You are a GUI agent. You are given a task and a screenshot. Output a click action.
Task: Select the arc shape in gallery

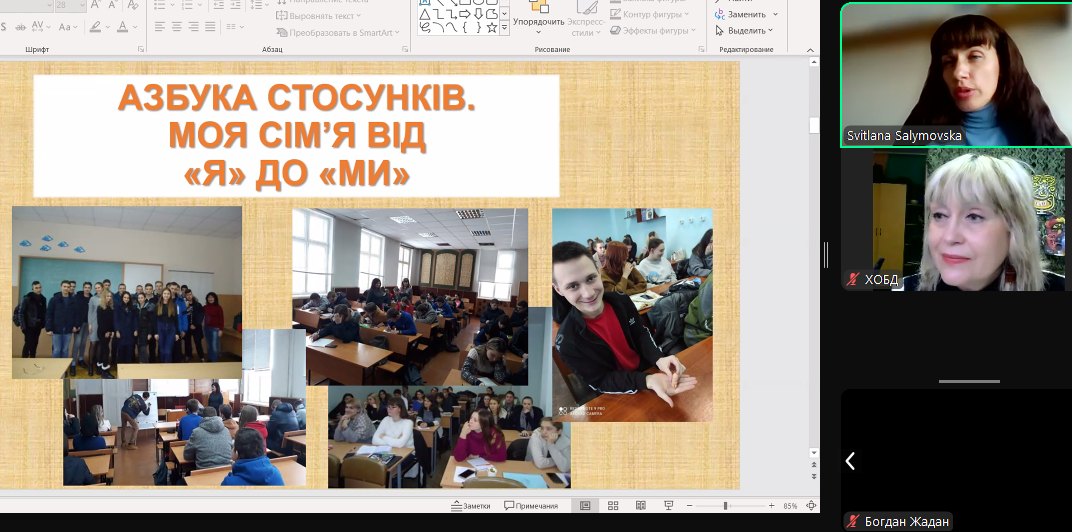(x=438, y=27)
